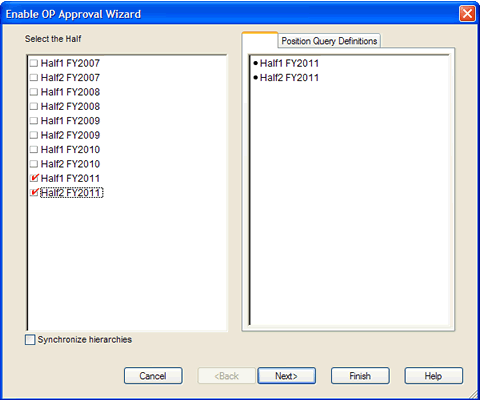Uncheck the Half2 FY2011 checkbox
The width and height of the screenshot is (480, 400).
point(34,192)
